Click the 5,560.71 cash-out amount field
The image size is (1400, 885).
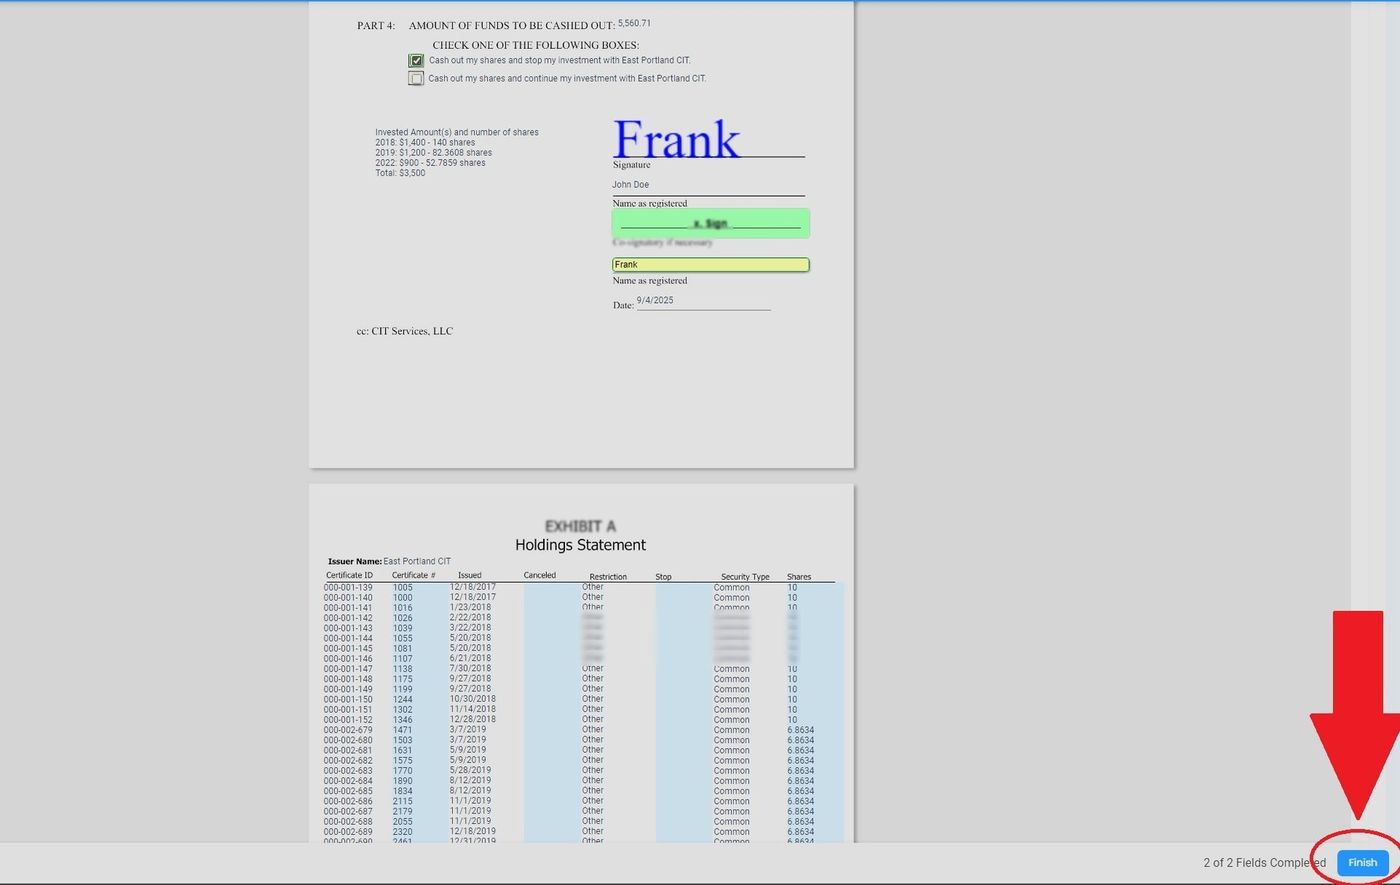click(x=634, y=23)
